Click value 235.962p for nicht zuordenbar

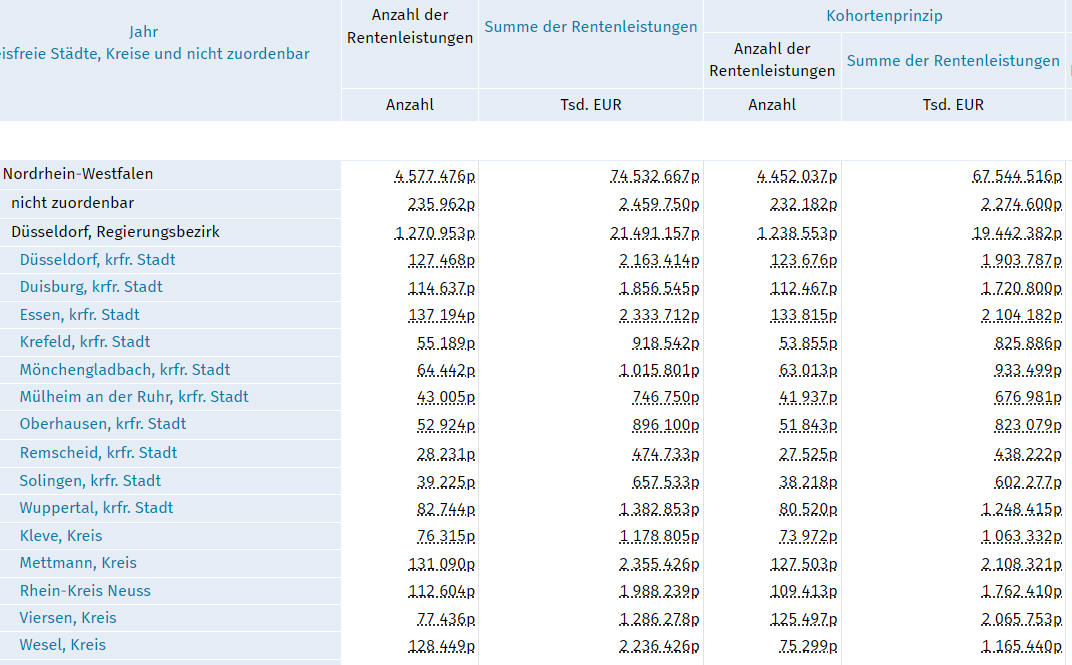pyautogui.click(x=442, y=204)
